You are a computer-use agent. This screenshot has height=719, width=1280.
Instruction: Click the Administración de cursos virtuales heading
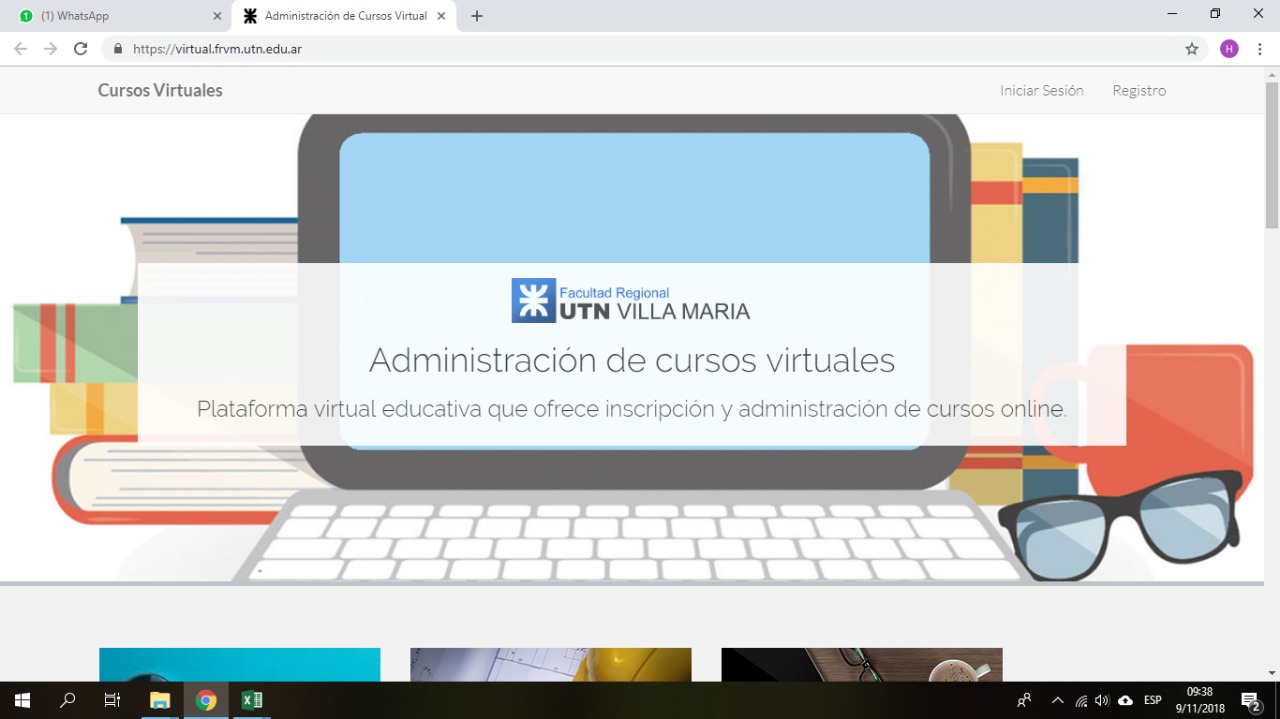click(632, 360)
